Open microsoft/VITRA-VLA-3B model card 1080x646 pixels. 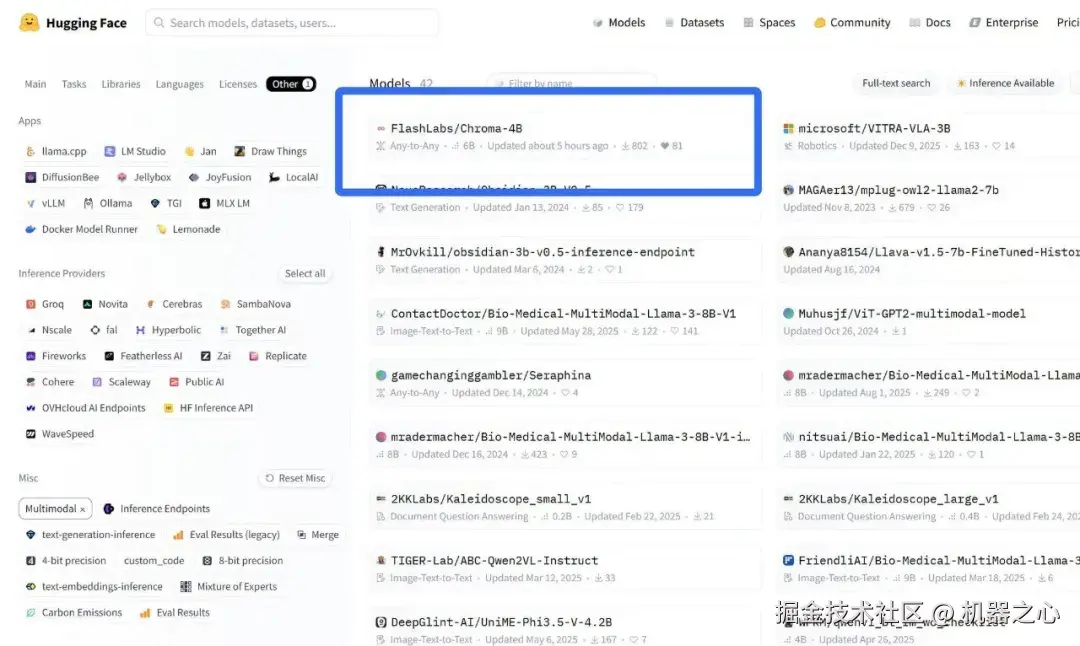pyautogui.click(x=873, y=128)
